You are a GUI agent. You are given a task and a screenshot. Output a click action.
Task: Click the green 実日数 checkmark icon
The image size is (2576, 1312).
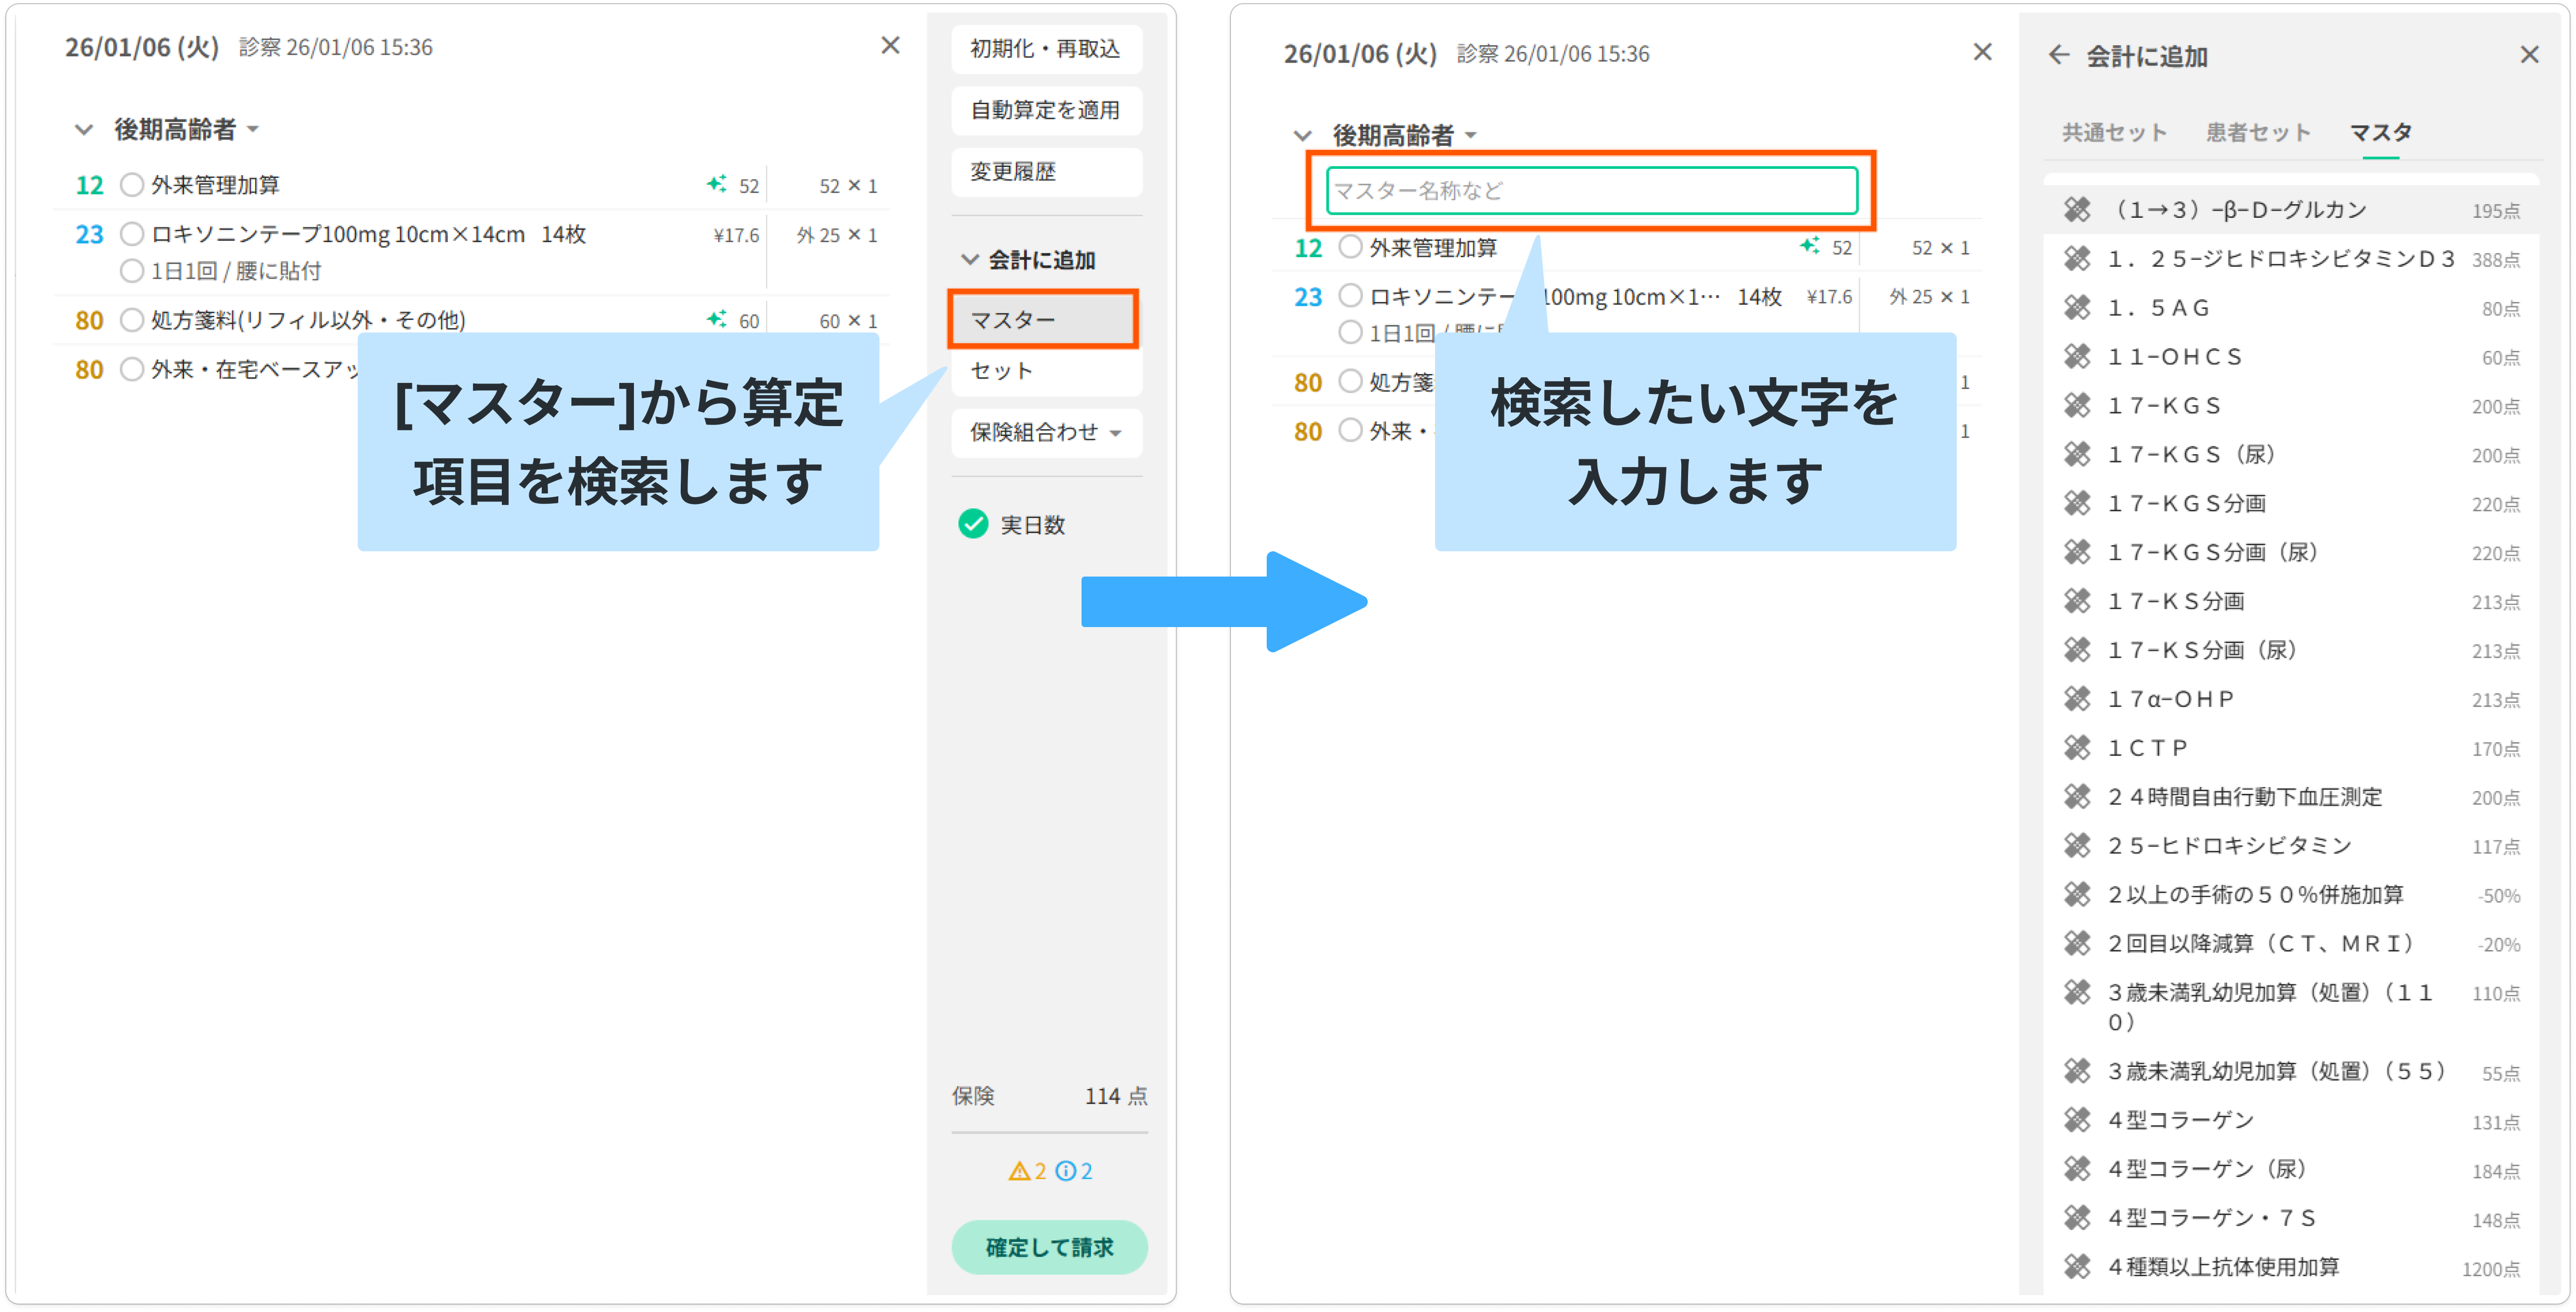973,524
